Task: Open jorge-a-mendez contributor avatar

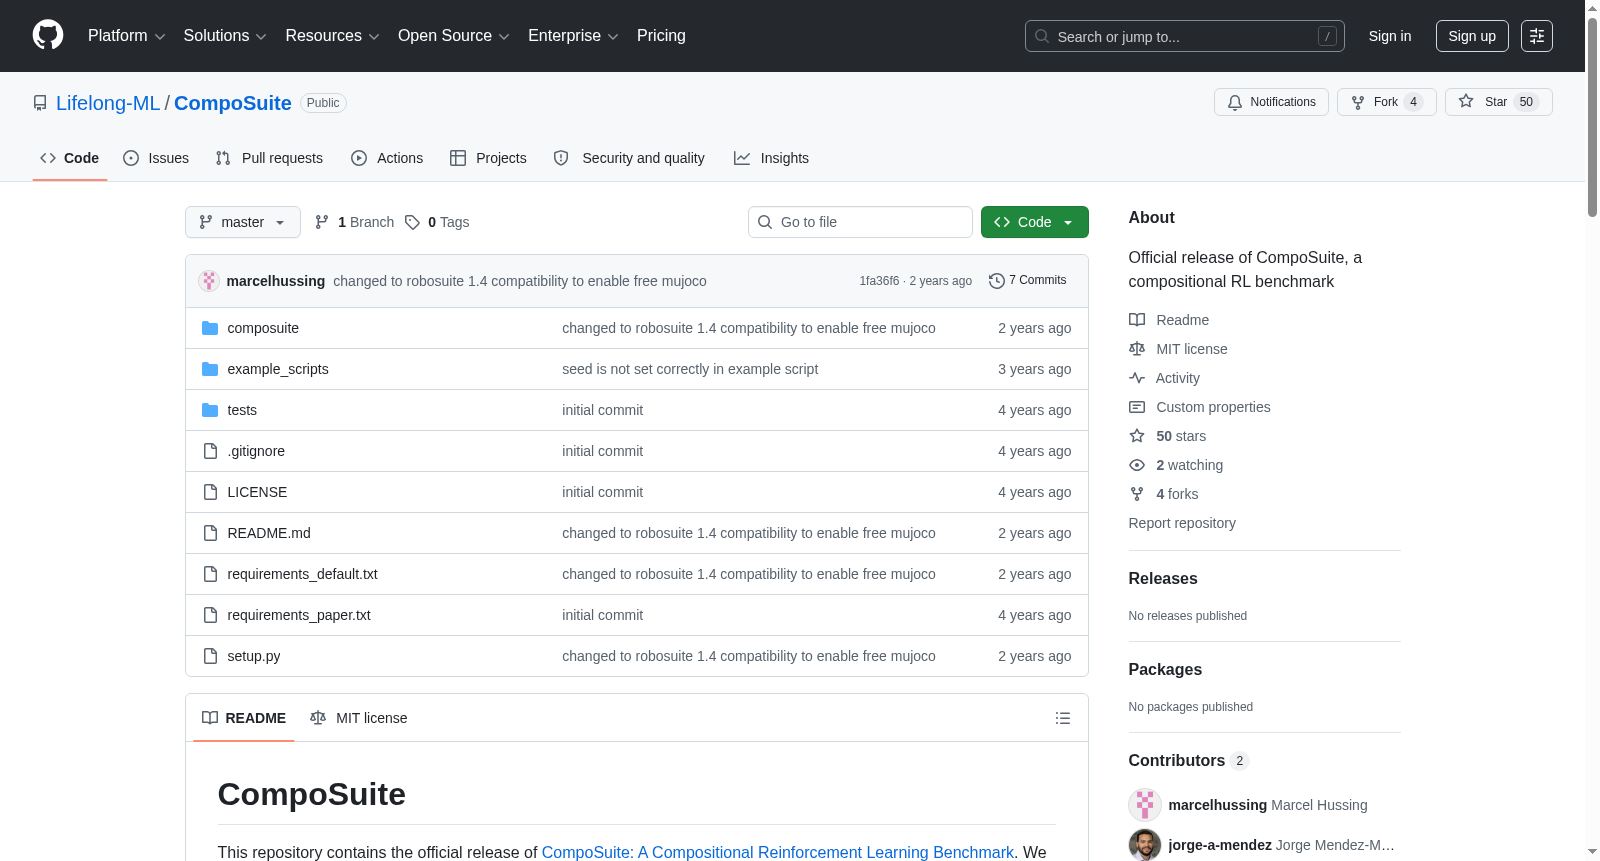Action: click(x=1145, y=845)
